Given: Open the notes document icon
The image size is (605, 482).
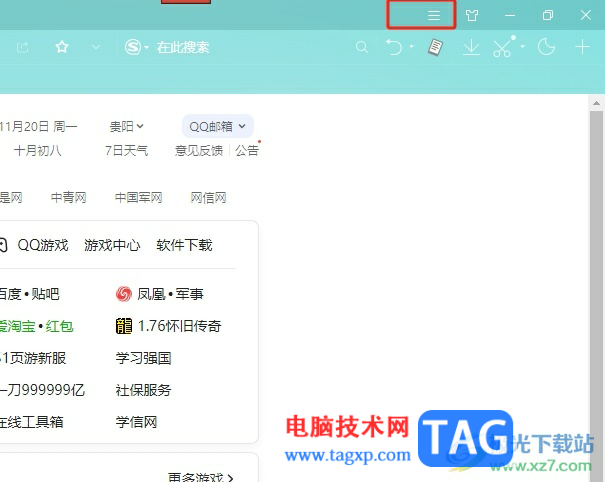Looking at the screenshot, I should [435, 47].
